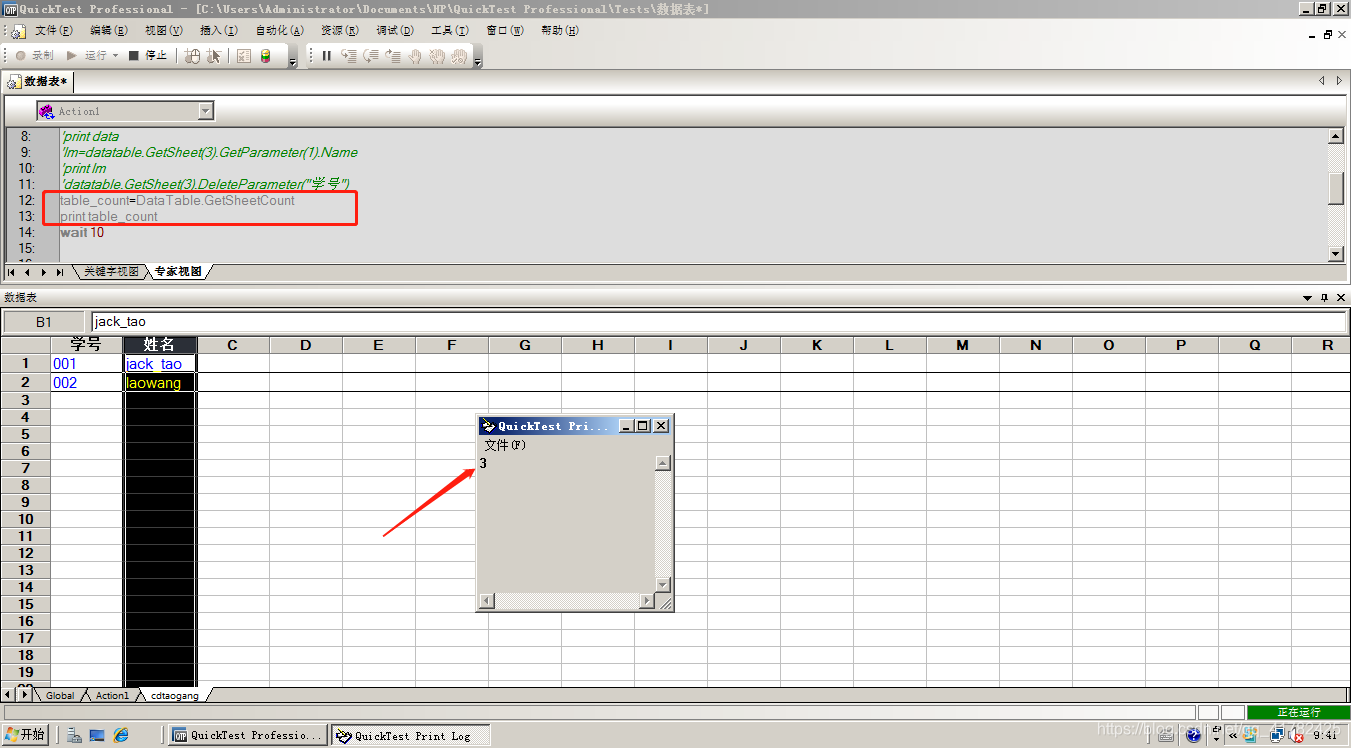Open the small arrow beside 运行
Screen dimensions: 1351x748
click(116, 56)
